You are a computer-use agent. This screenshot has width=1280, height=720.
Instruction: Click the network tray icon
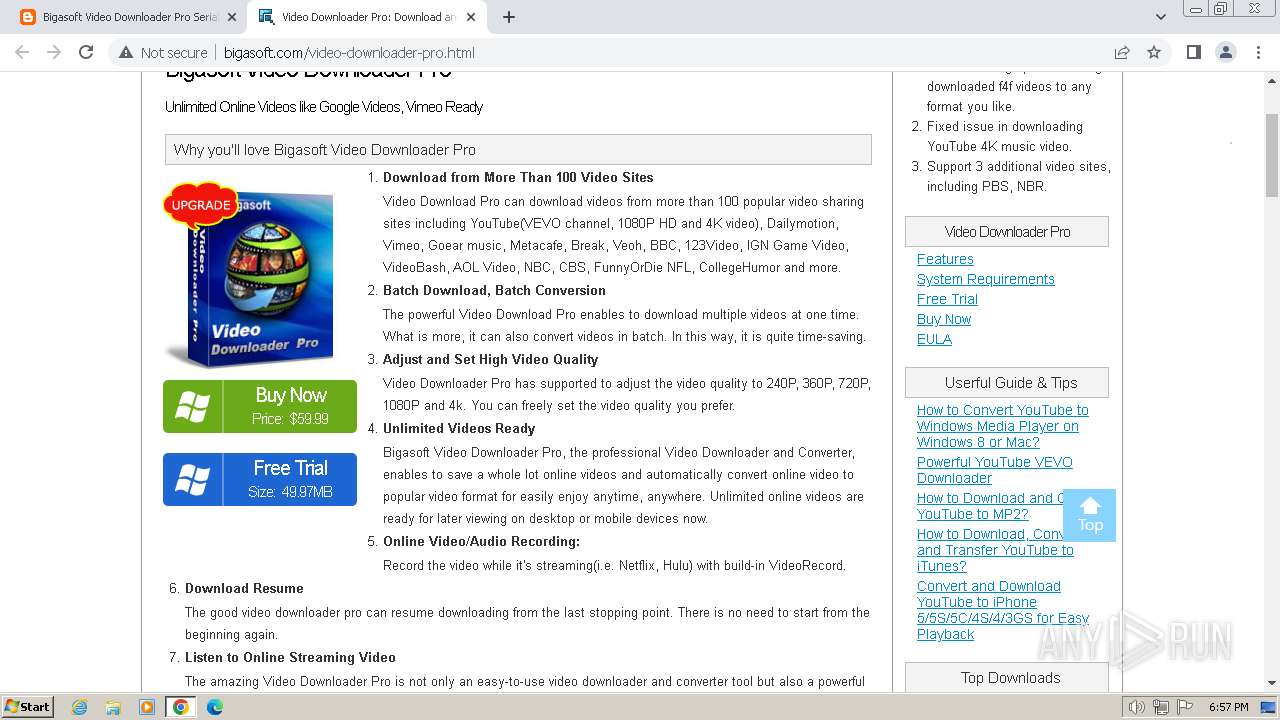point(1161,707)
